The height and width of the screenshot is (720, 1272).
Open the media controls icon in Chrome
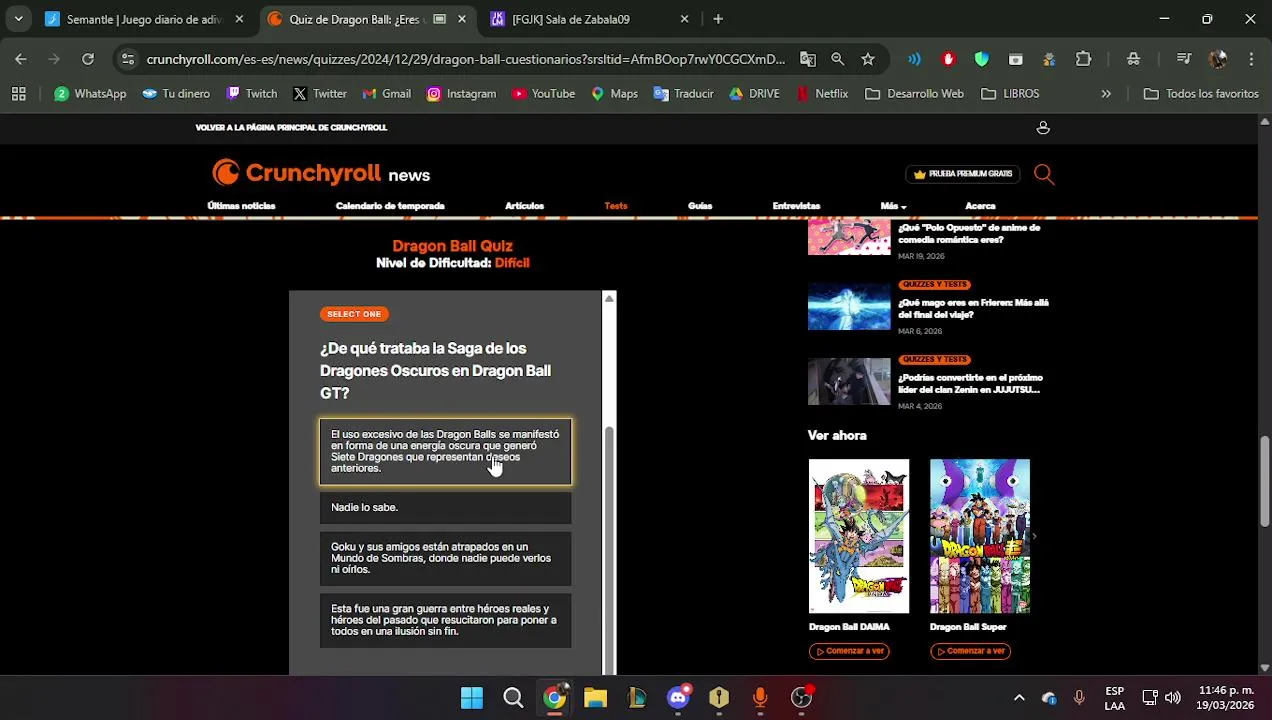1183,59
